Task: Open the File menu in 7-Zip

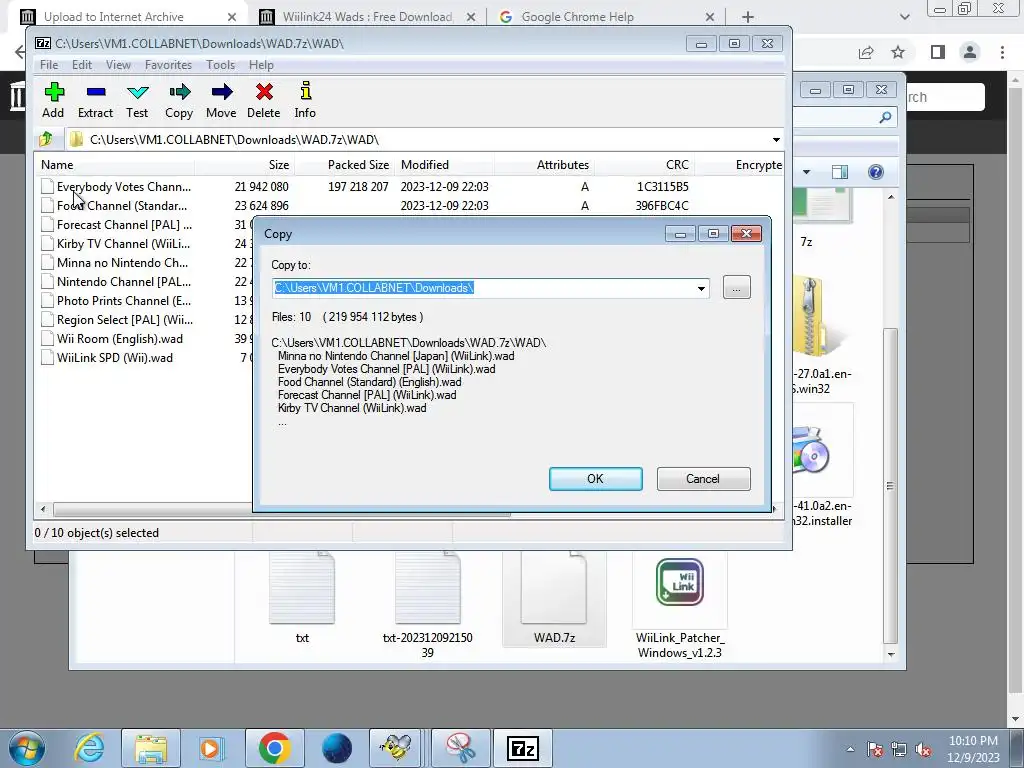Action: pyautogui.click(x=49, y=65)
